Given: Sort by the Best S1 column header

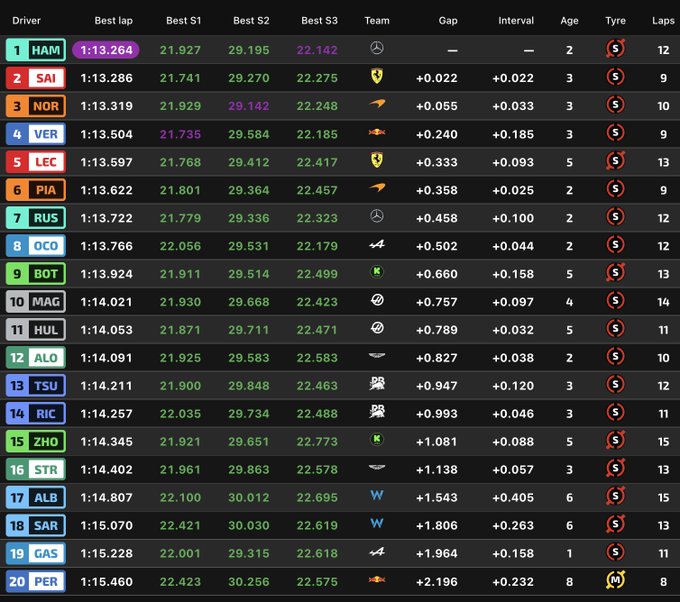Looking at the screenshot, I should click(183, 20).
